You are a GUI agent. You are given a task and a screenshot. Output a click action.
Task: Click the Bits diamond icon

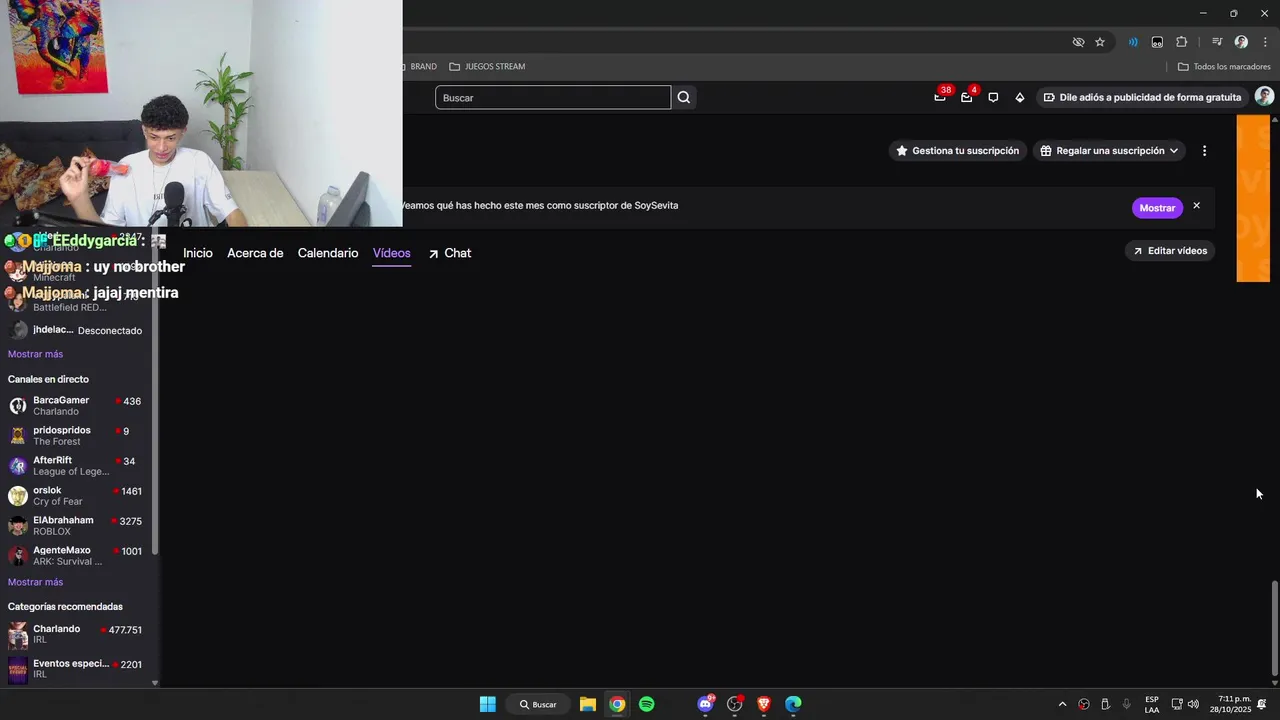point(1019,97)
